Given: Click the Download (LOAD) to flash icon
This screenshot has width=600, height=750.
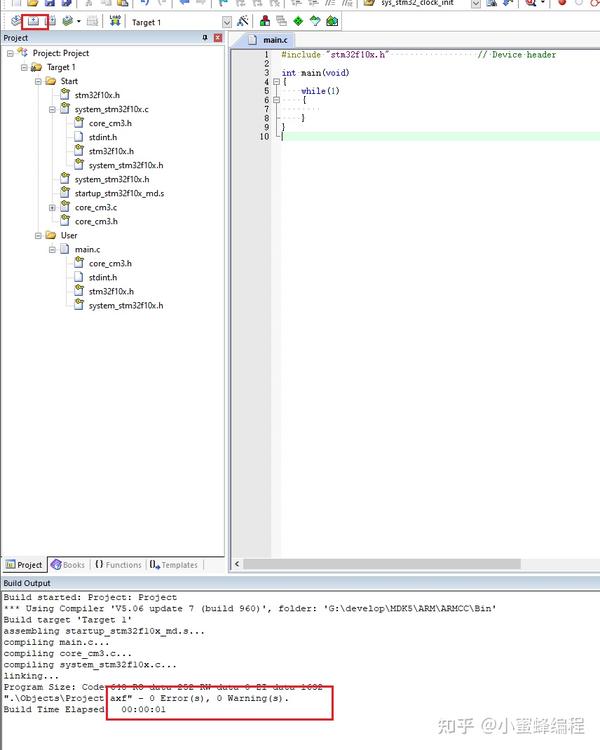Looking at the screenshot, I should (x=115, y=21).
